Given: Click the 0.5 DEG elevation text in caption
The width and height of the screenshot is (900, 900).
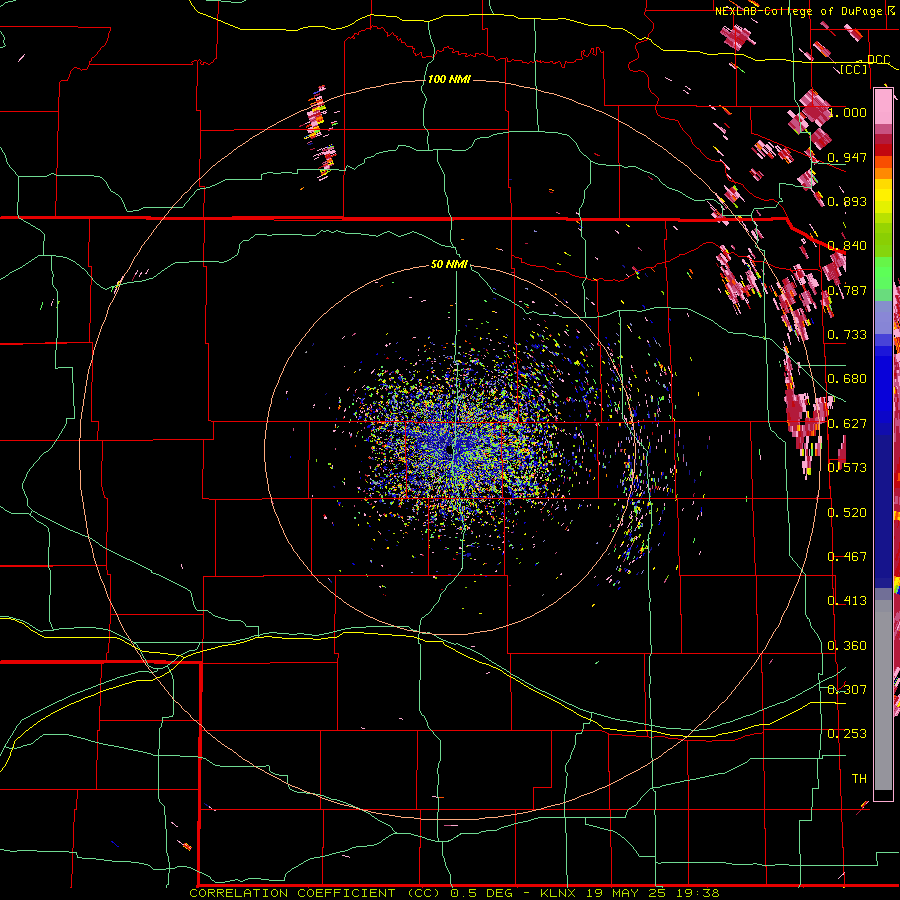Looking at the screenshot, I should pos(480,893).
